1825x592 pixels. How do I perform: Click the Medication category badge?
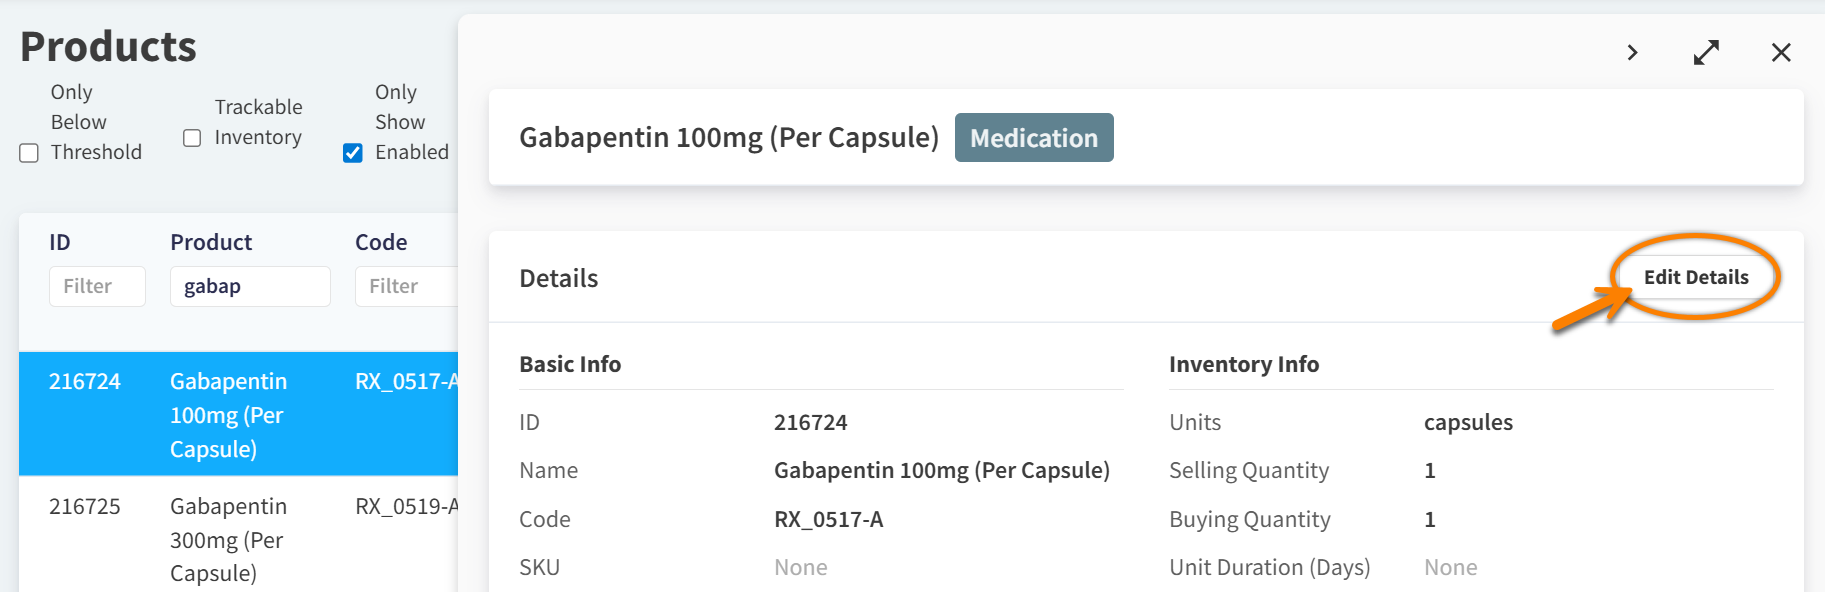pos(1034,137)
